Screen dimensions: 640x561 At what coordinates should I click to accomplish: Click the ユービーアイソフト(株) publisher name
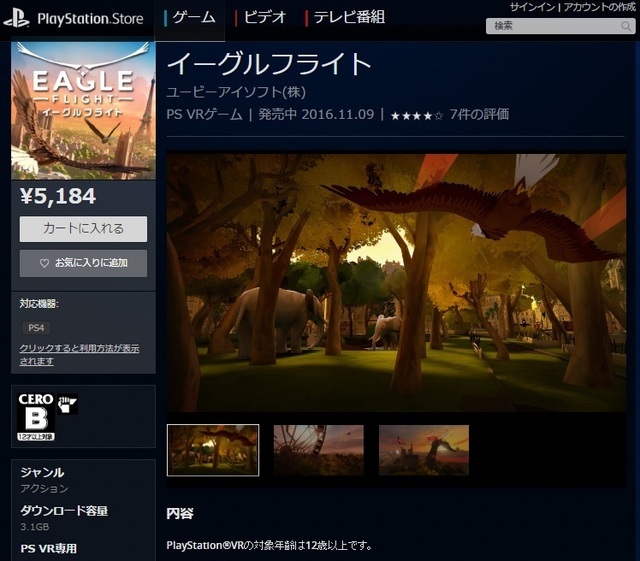click(x=236, y=92)
